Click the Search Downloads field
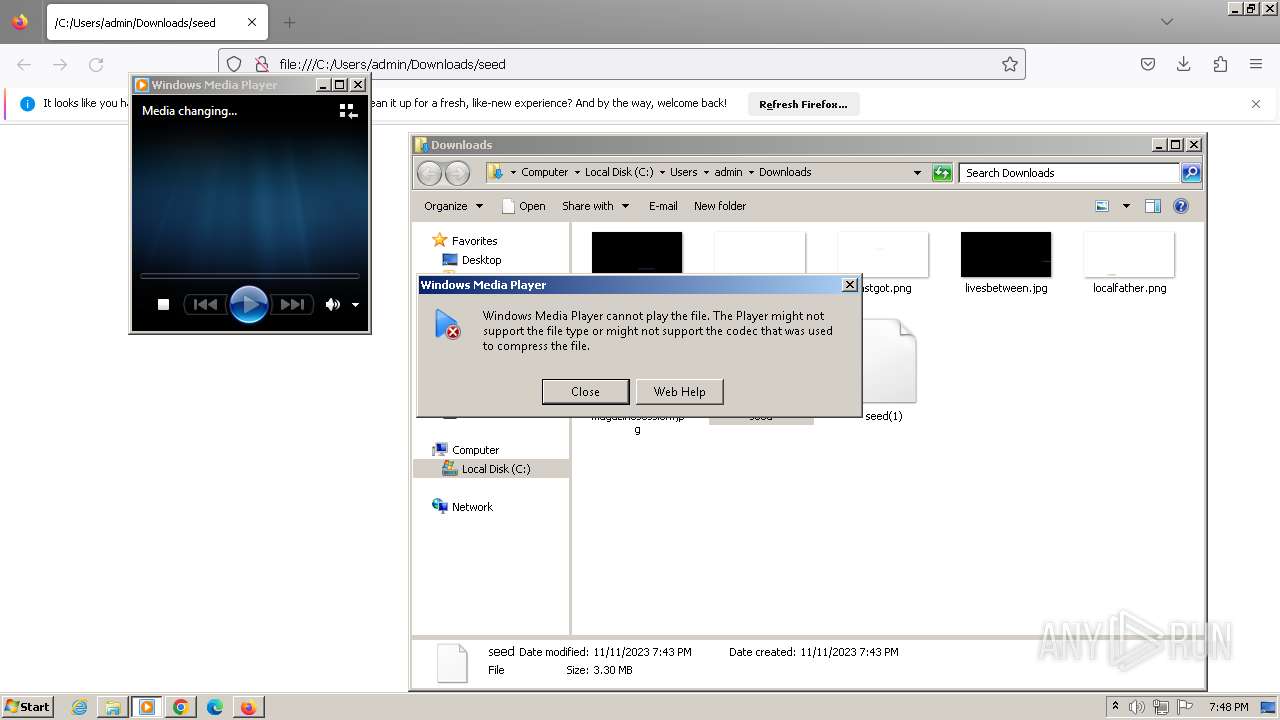Image resolution: width=1280 pixels, height=720 pixels. [x=1069, y=173]
